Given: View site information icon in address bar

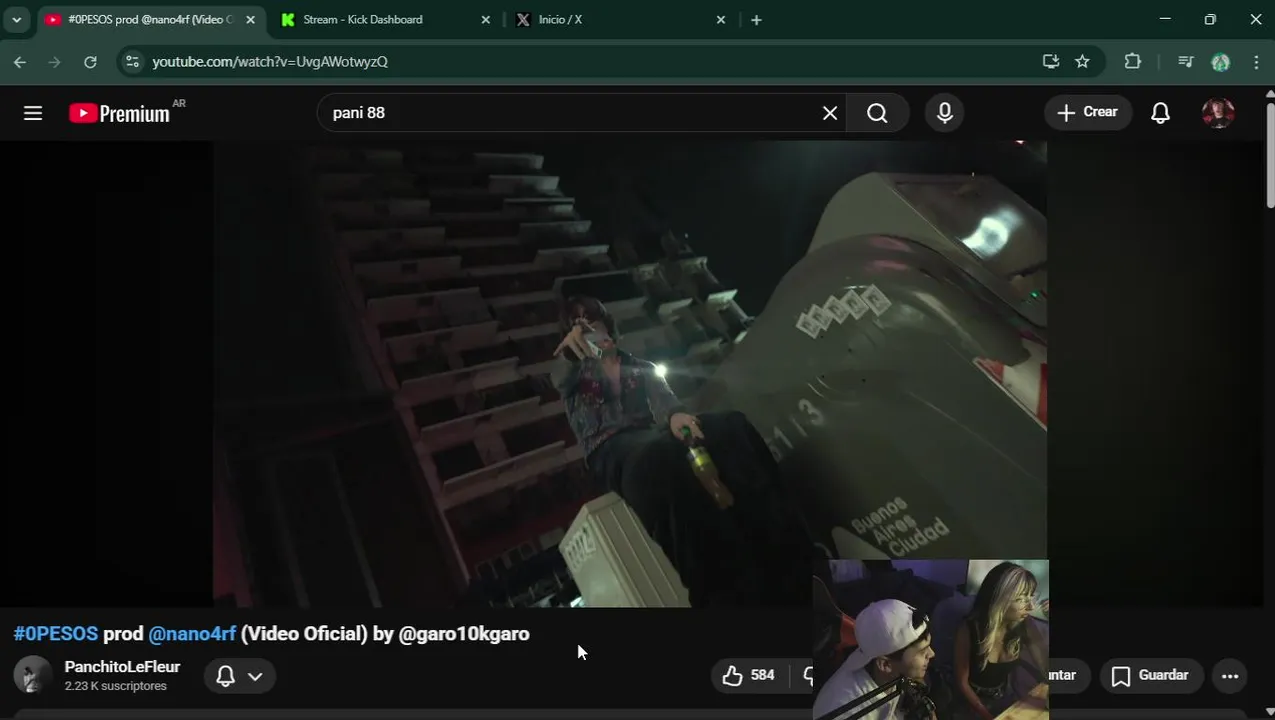Looking at the screenshot, I should 132,62.
